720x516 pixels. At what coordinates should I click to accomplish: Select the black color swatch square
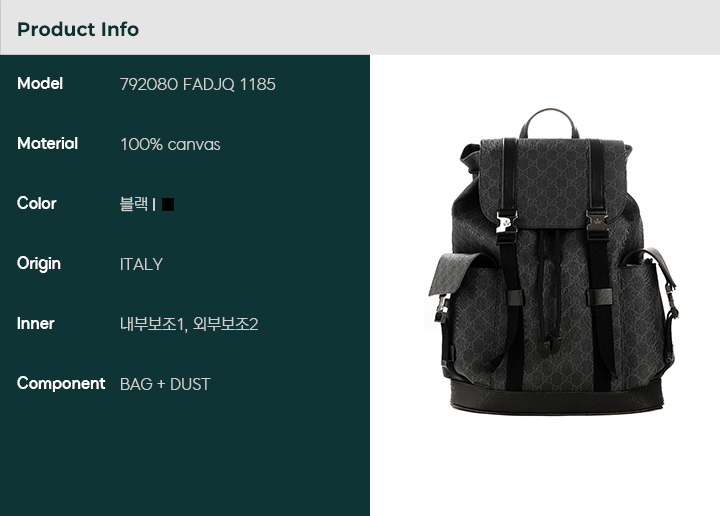[x=168, y=204]
